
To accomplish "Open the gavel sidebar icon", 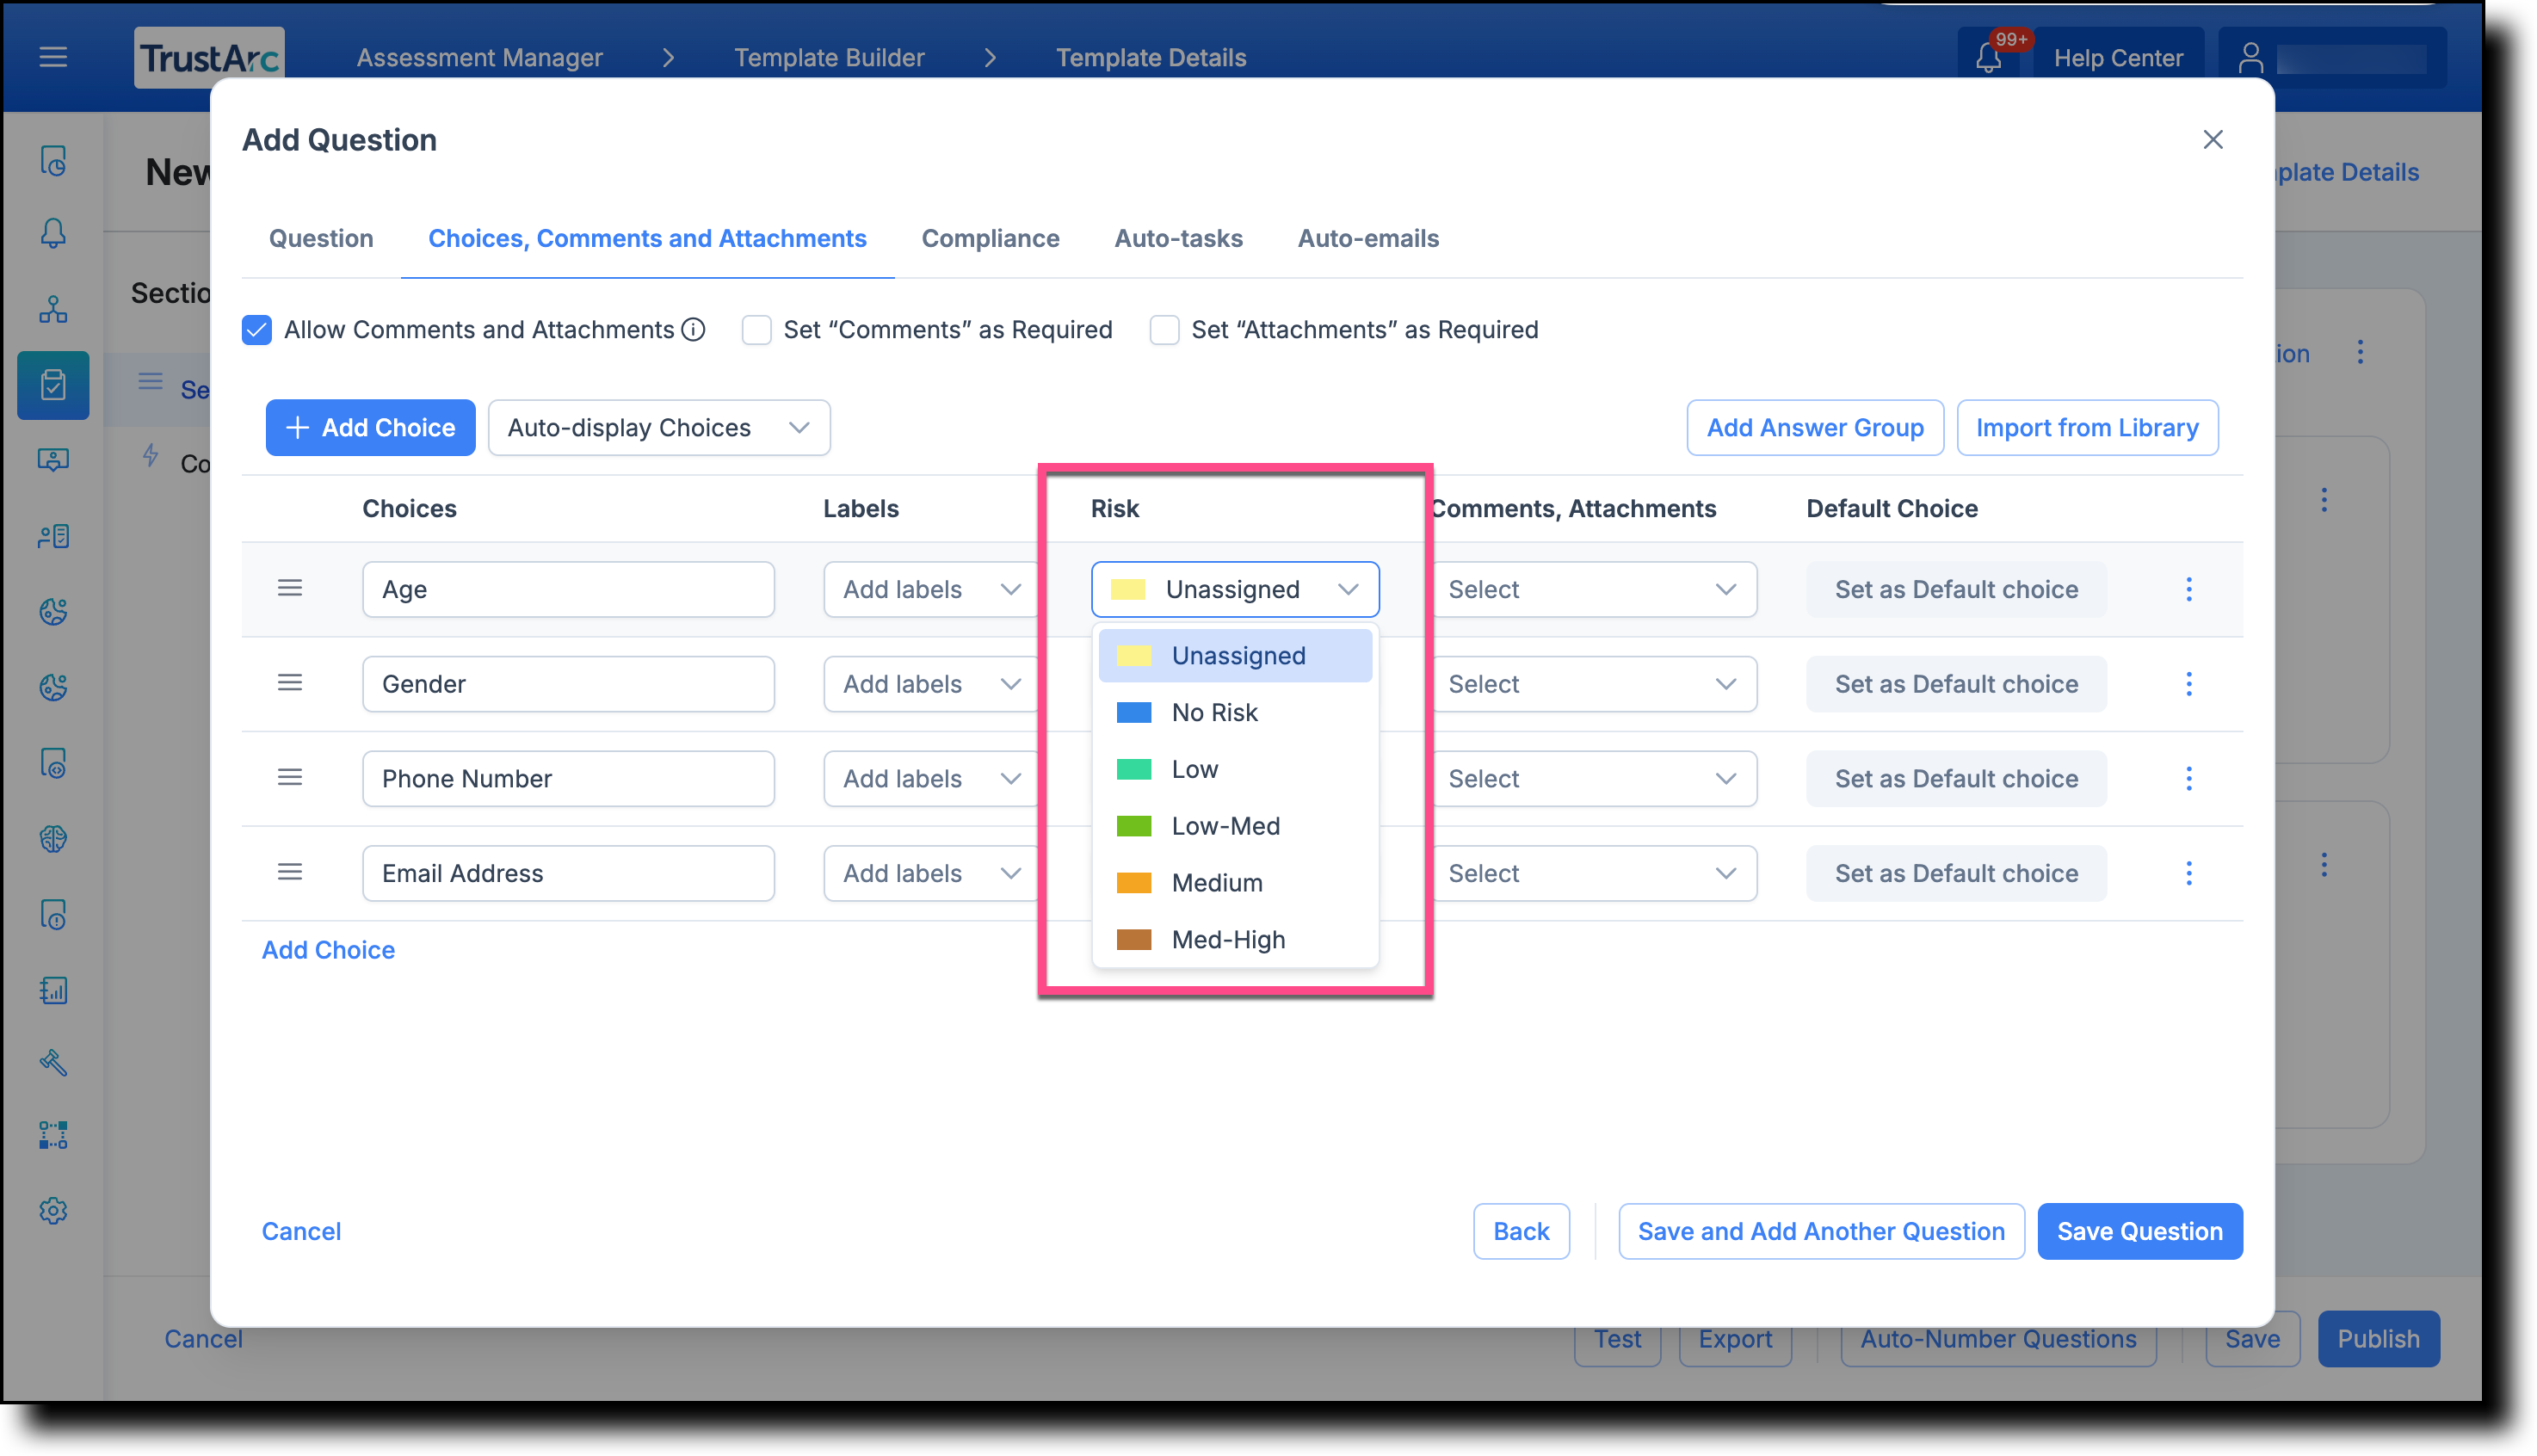I will [53, 1061].
